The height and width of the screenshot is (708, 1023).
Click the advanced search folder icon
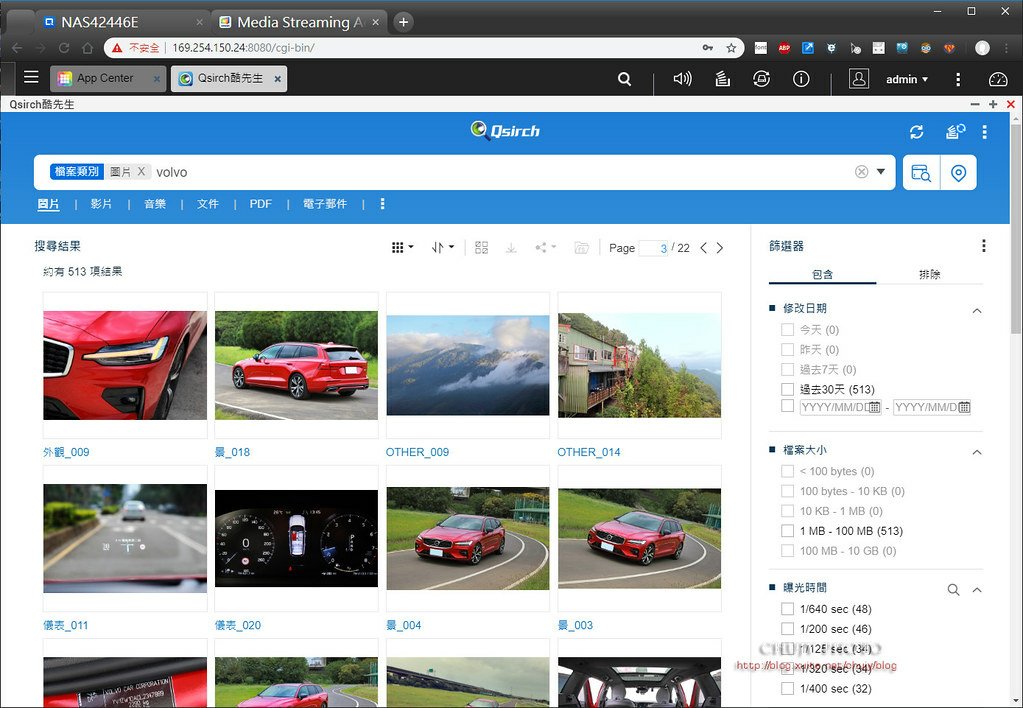(921, 173)
